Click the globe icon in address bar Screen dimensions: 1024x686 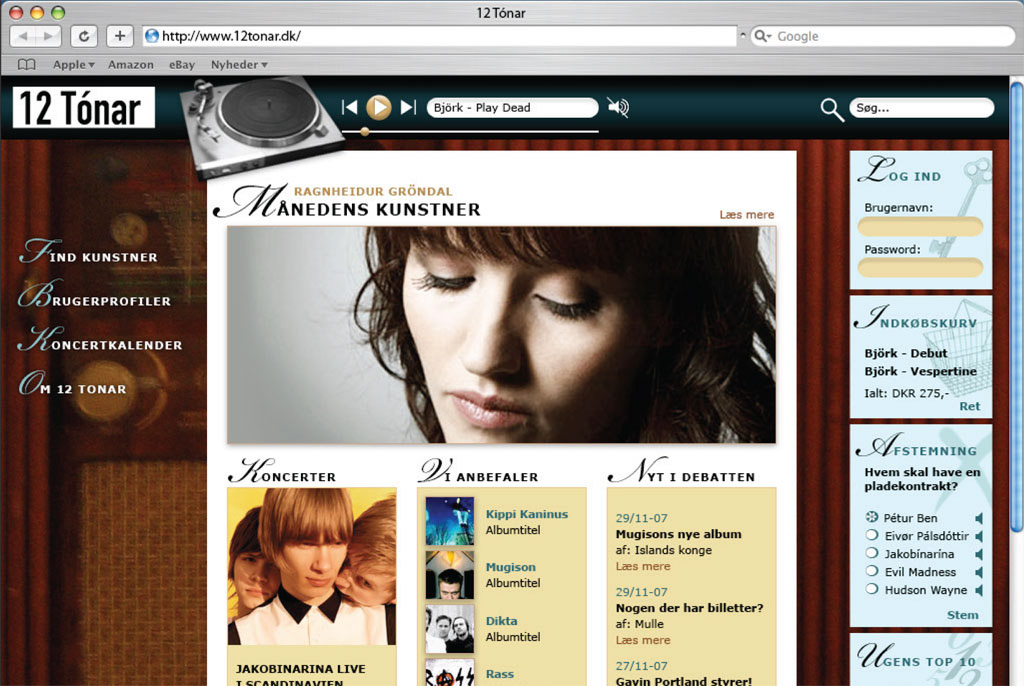[x=152, y=36]
